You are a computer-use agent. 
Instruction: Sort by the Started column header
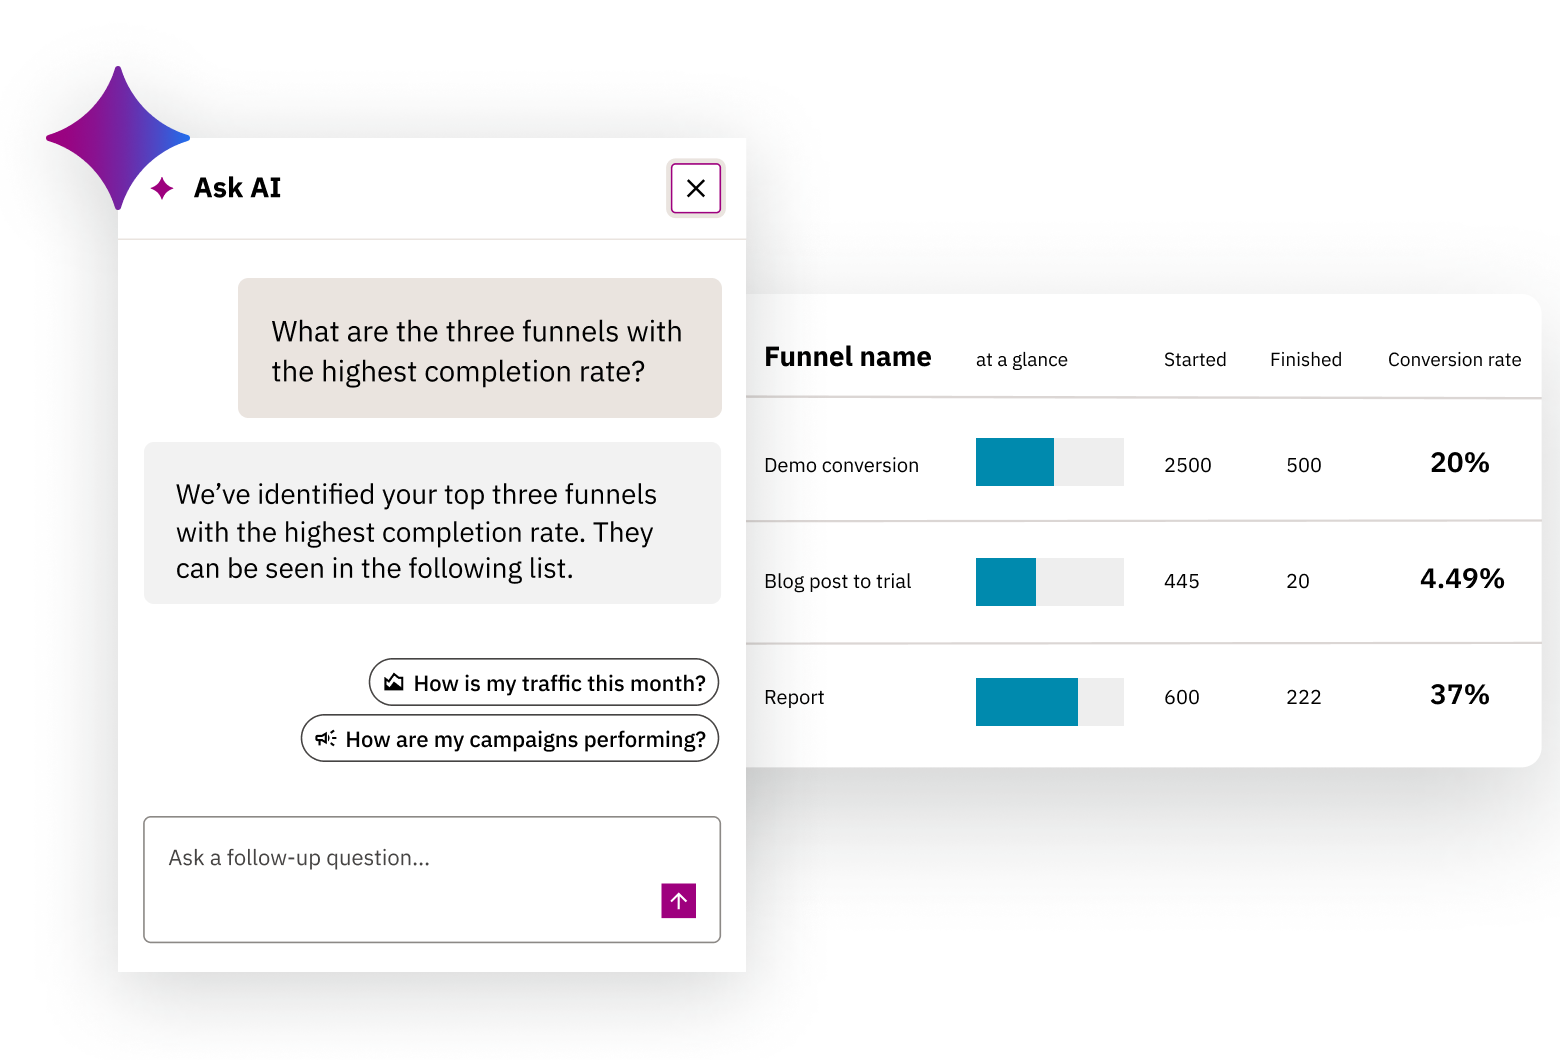(1195, 359)
